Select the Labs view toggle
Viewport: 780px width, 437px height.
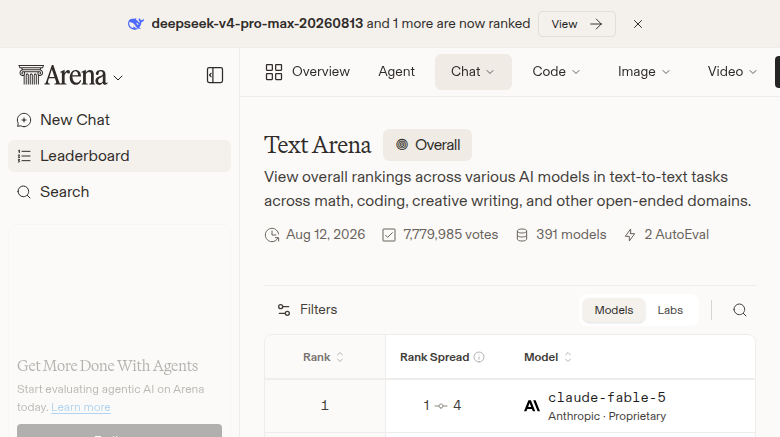click(x=670, y=310)
